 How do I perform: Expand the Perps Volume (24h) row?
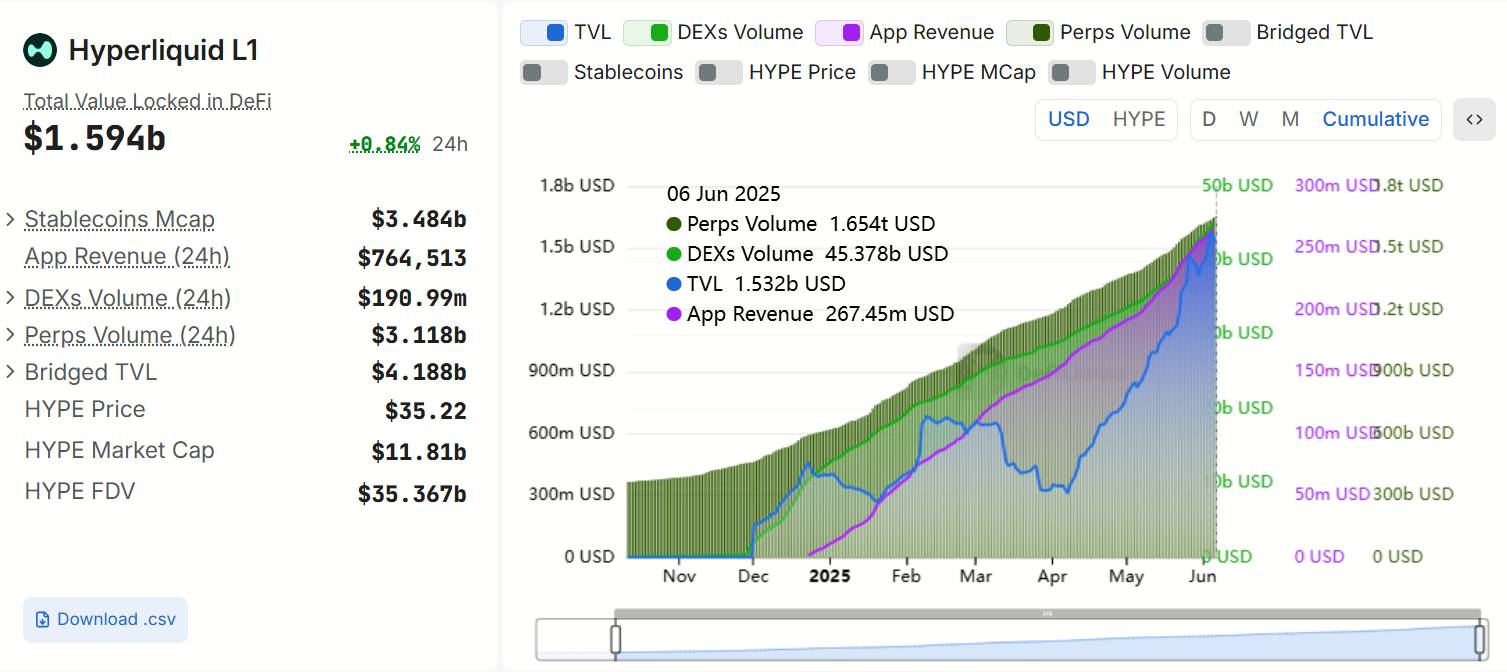(11, 335)
